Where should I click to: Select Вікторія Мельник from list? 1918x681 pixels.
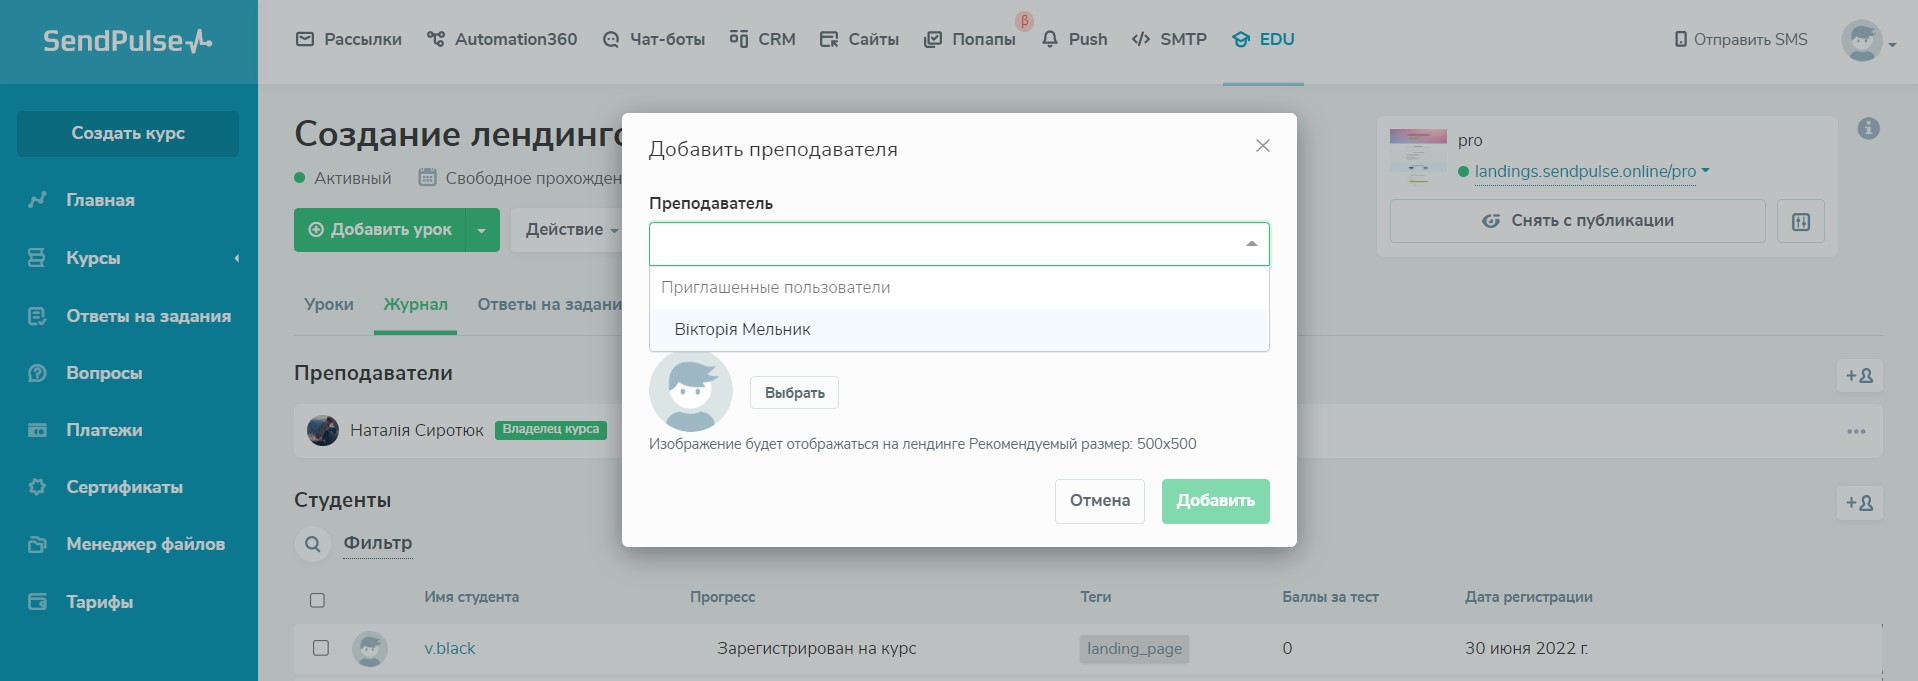click(x=959, y=329)
